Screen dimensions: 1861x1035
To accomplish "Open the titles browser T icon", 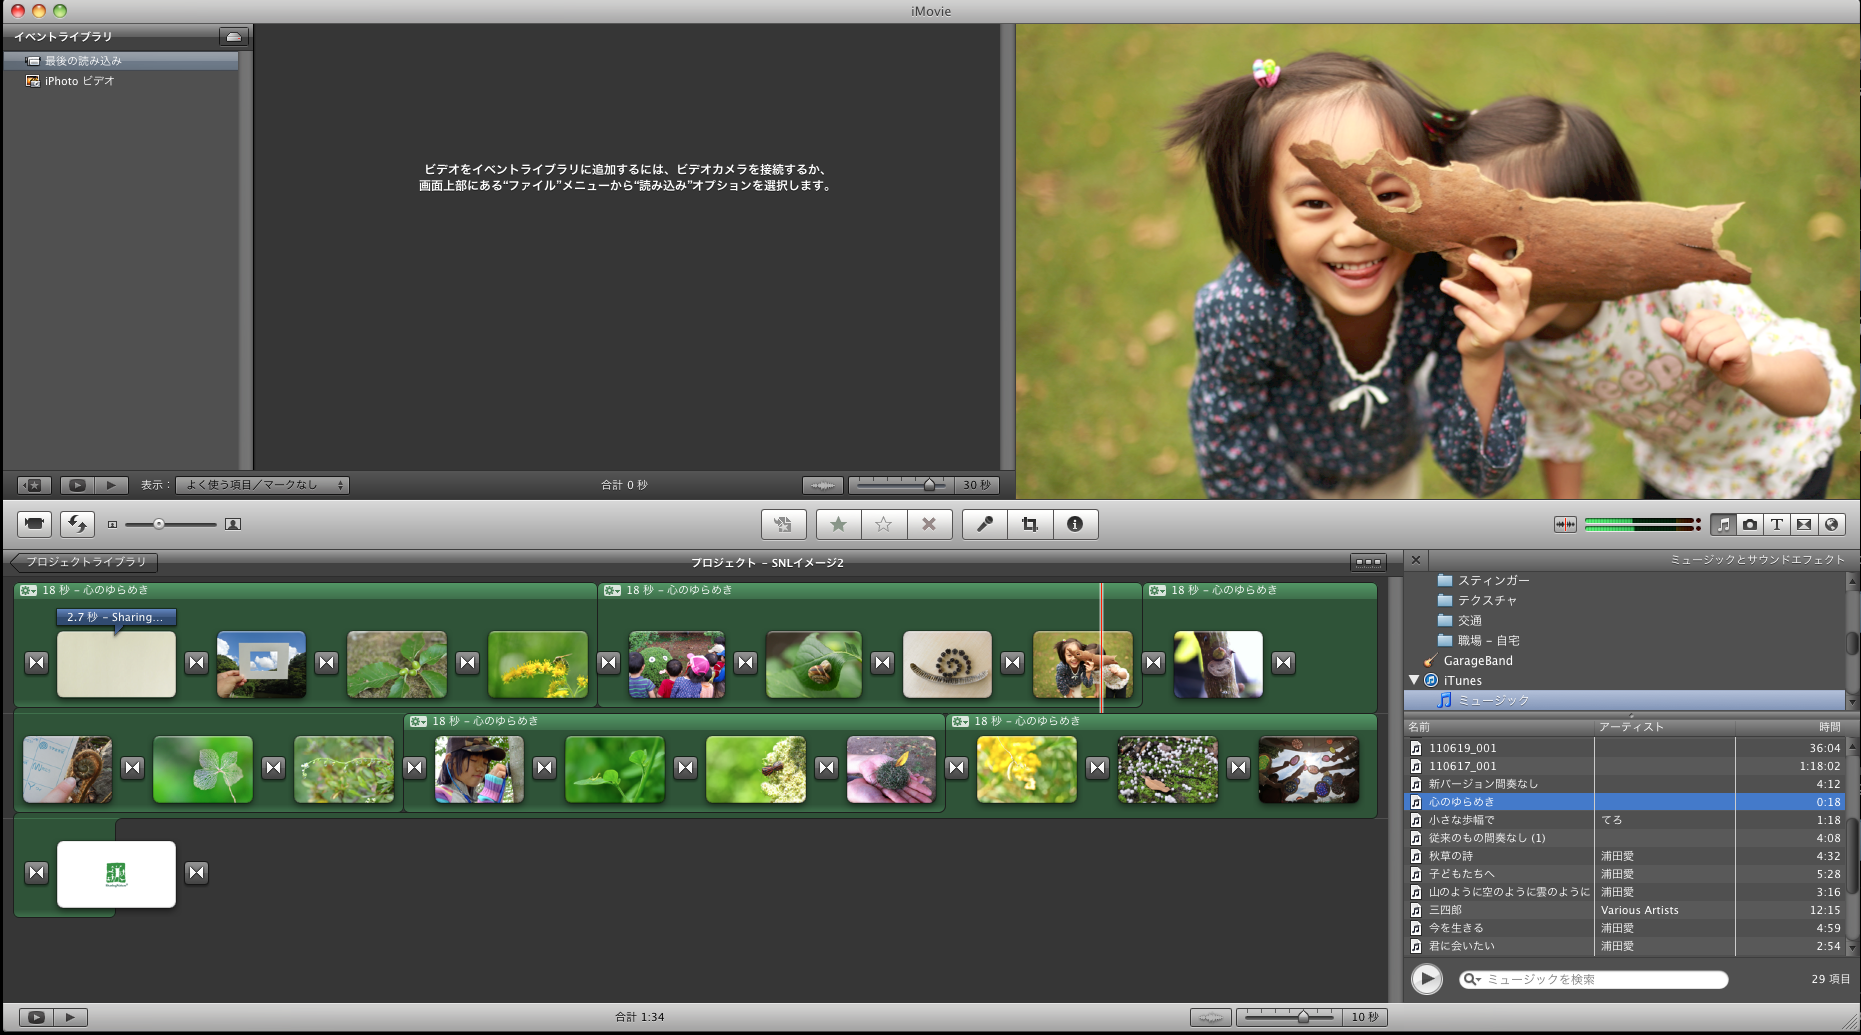I will (1777, 524).
